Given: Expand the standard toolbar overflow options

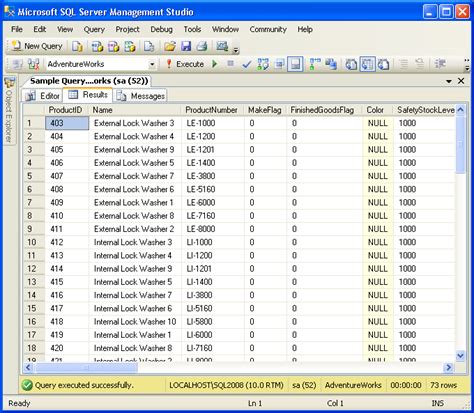Looking at the screenshot, I should click(x=236, y=50).
